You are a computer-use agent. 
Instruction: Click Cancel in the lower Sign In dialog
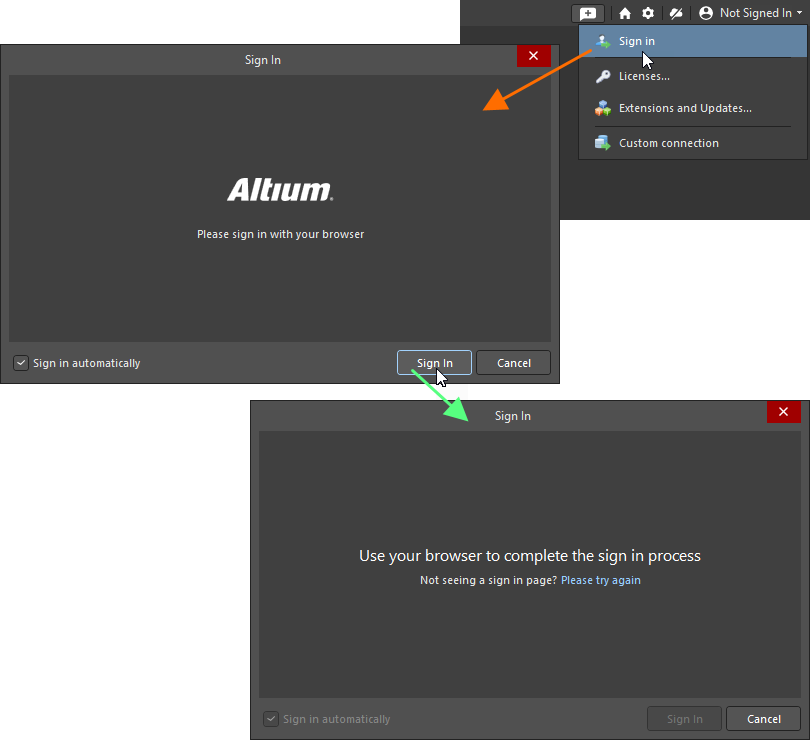click(764, 719)
